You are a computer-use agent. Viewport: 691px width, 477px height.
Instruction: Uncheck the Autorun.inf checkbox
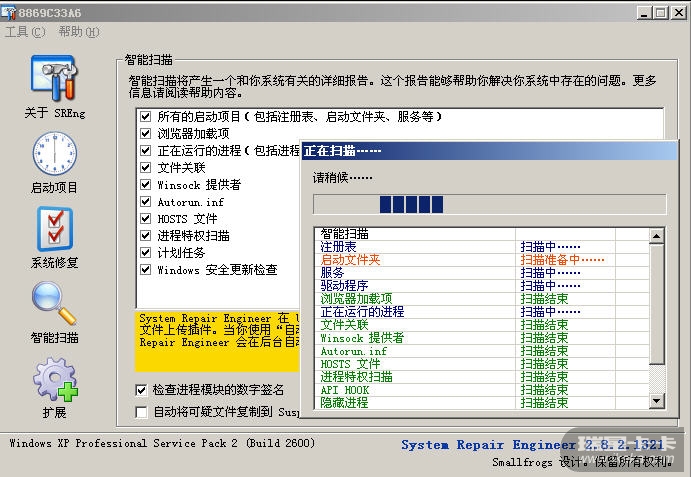[145, 201]
